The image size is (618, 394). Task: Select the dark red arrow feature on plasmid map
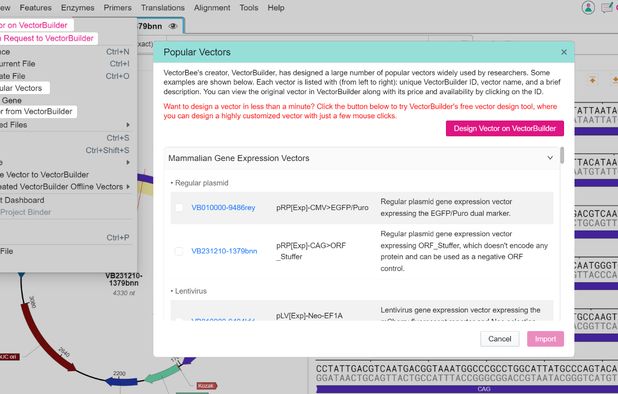tap(47, 336)
